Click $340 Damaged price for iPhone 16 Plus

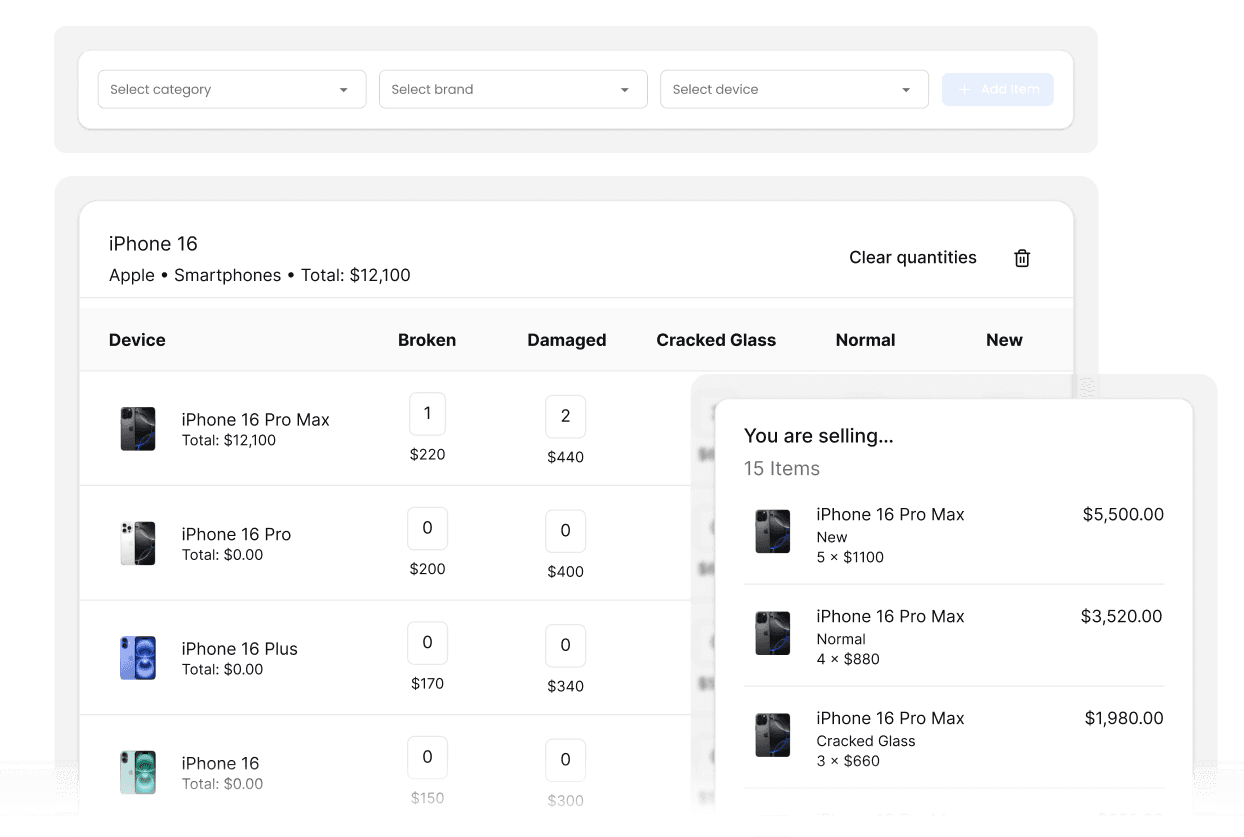click(565, 687)
